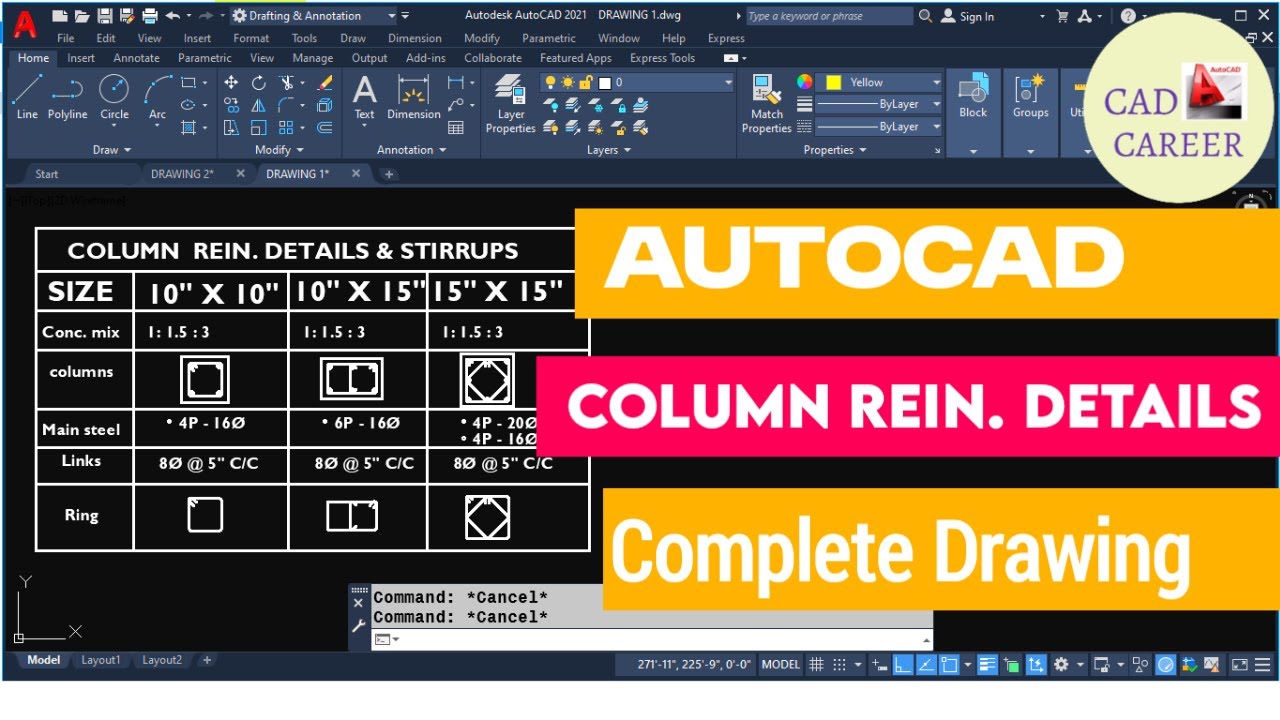Toggle polar tracking in status bar
The width and height of the screenshot is (1280, 720).
pyautogui.click(x=925, y=664)
